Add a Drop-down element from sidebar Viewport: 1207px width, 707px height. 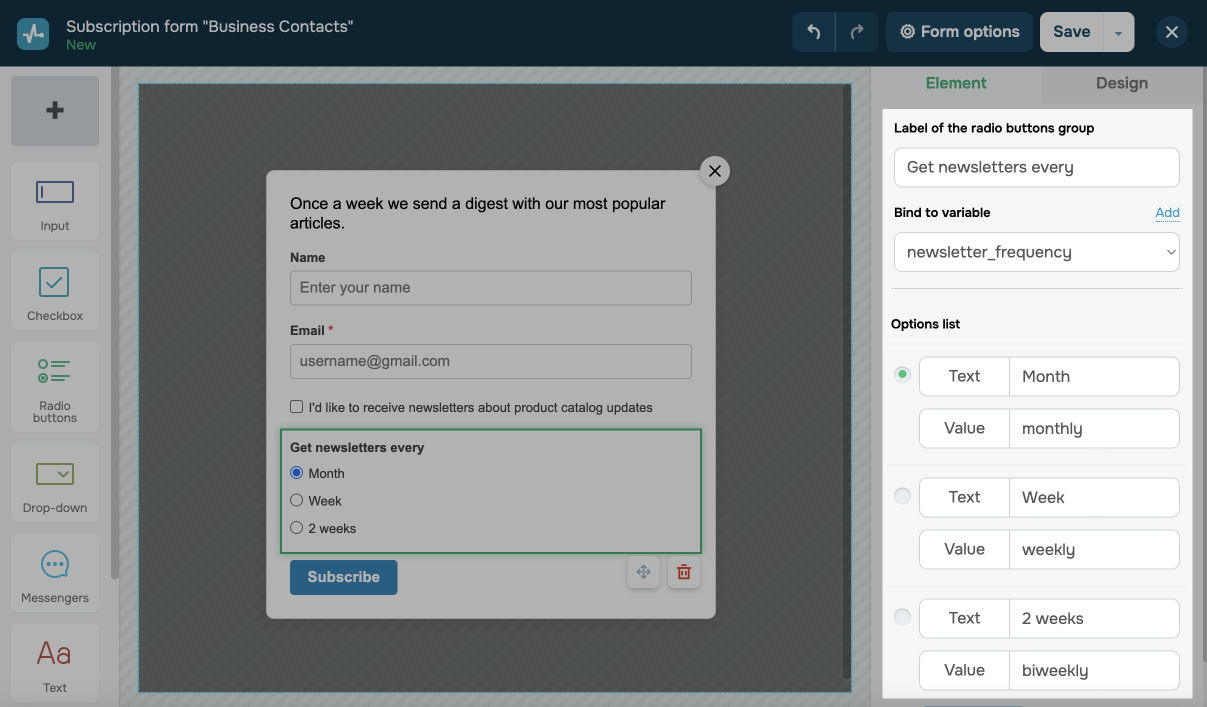coord(55,483)
